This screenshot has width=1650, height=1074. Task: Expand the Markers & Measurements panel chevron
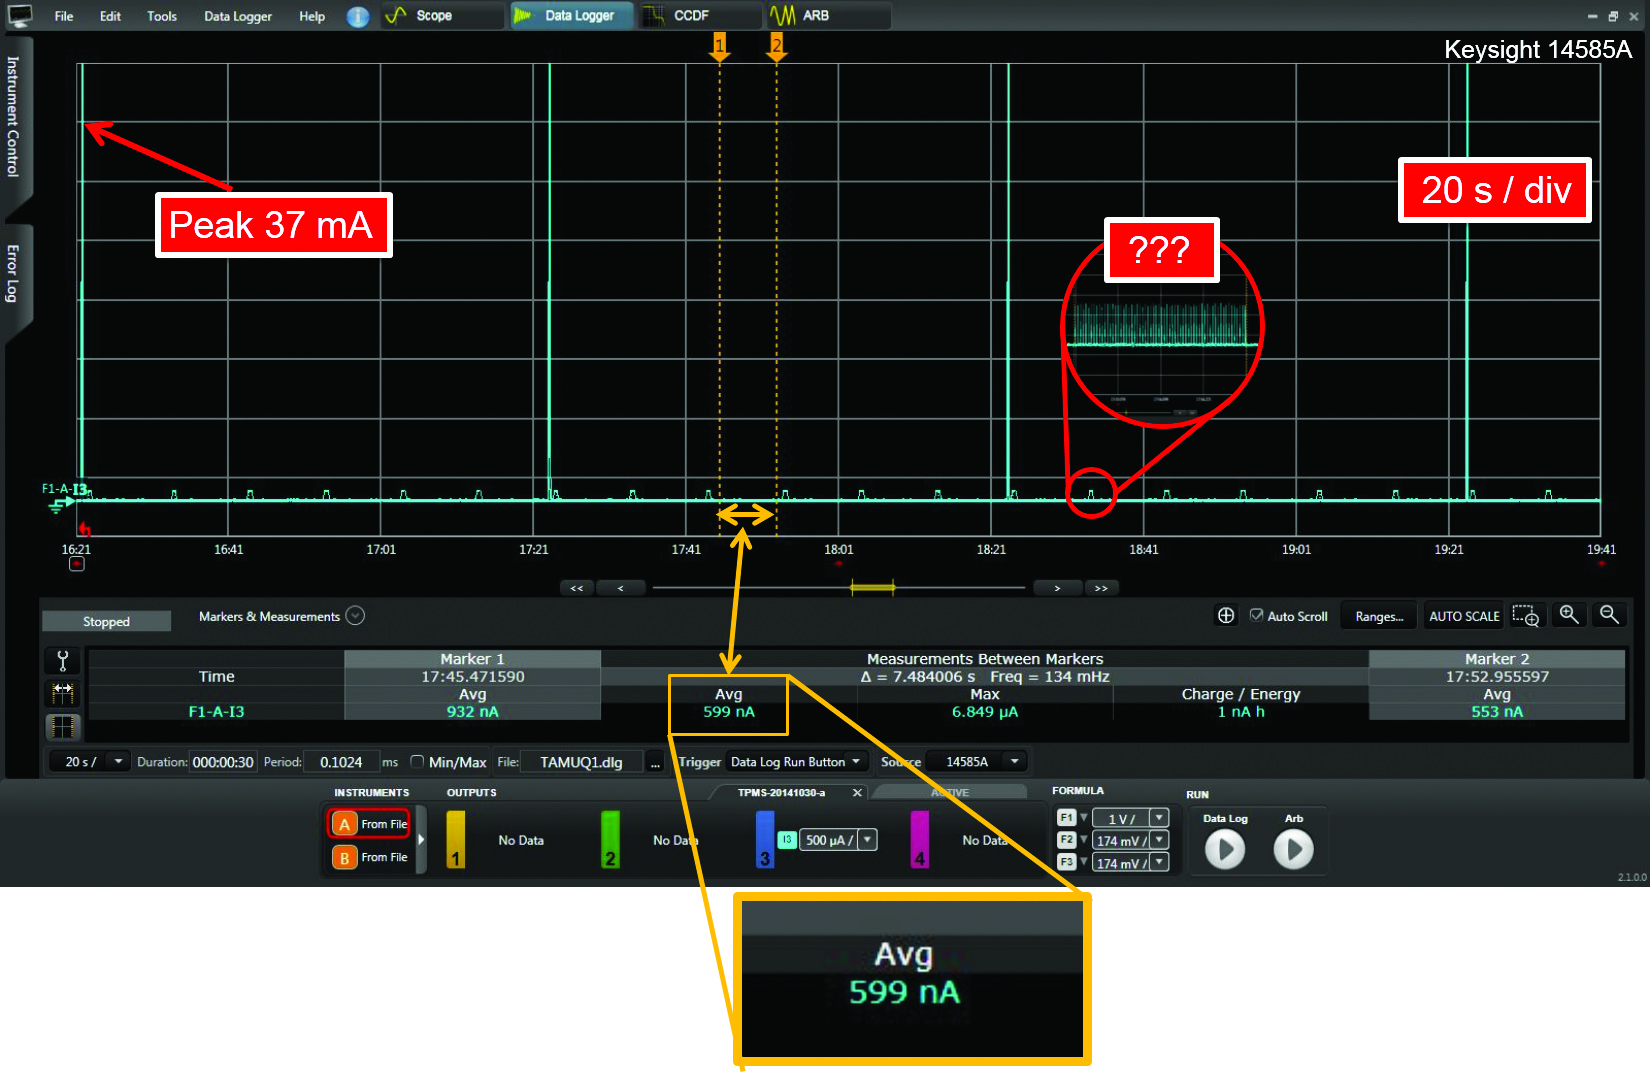tap(355, 616)
